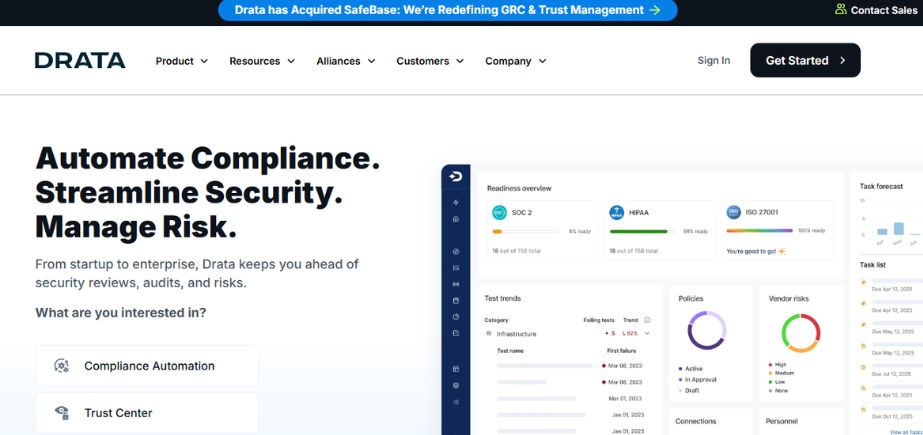Expand the Resources menu chevron
This screenshot has width=923, height=435.
coord(291,61)
